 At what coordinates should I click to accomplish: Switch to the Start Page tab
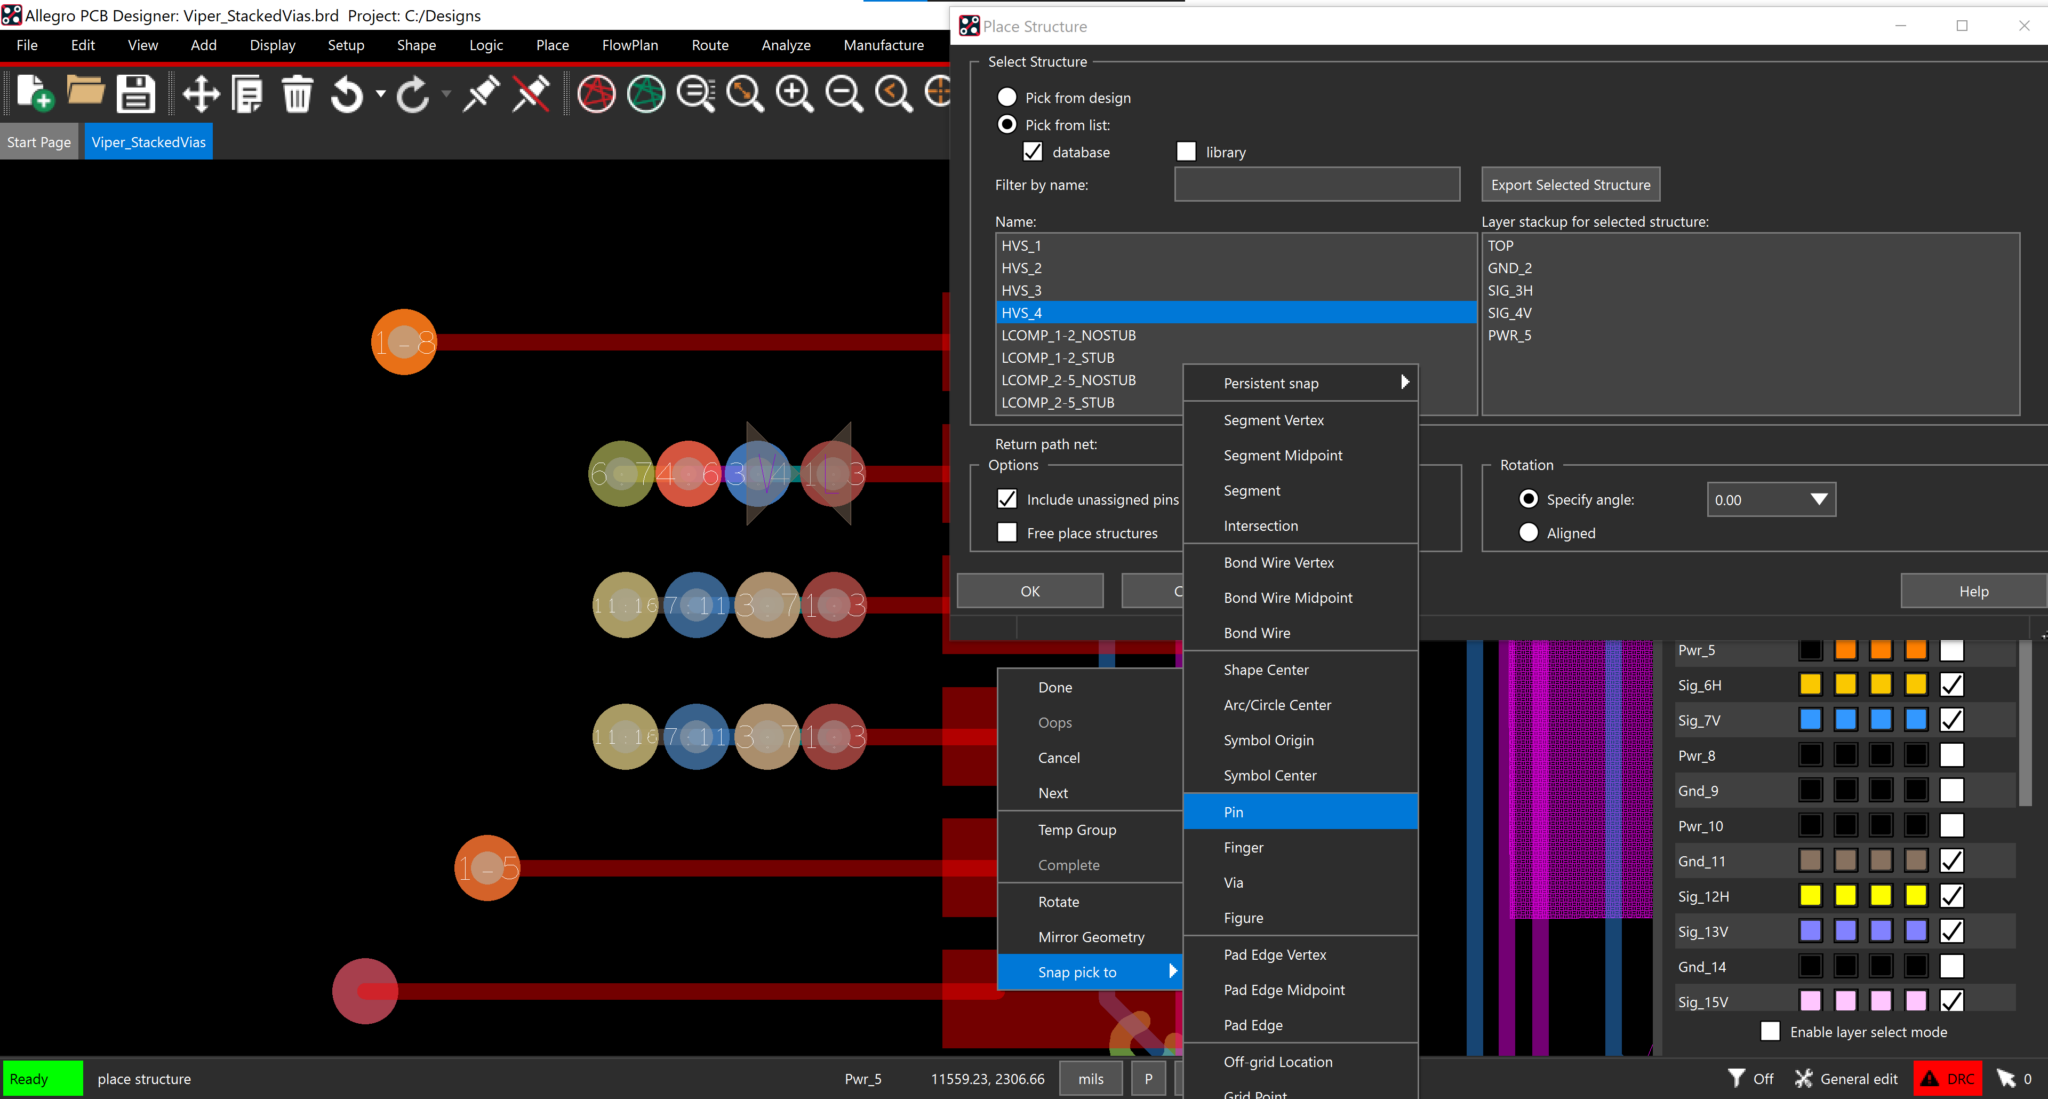(39, 141)
